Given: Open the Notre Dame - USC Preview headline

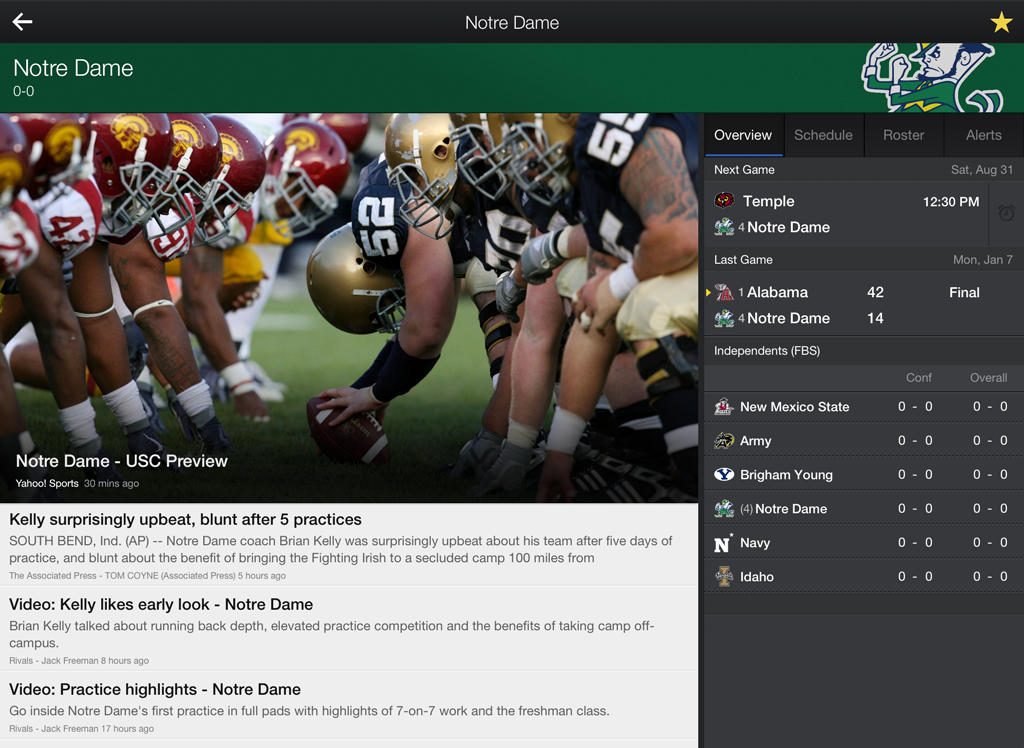Looking at the screenshot, I should (121, 461).
